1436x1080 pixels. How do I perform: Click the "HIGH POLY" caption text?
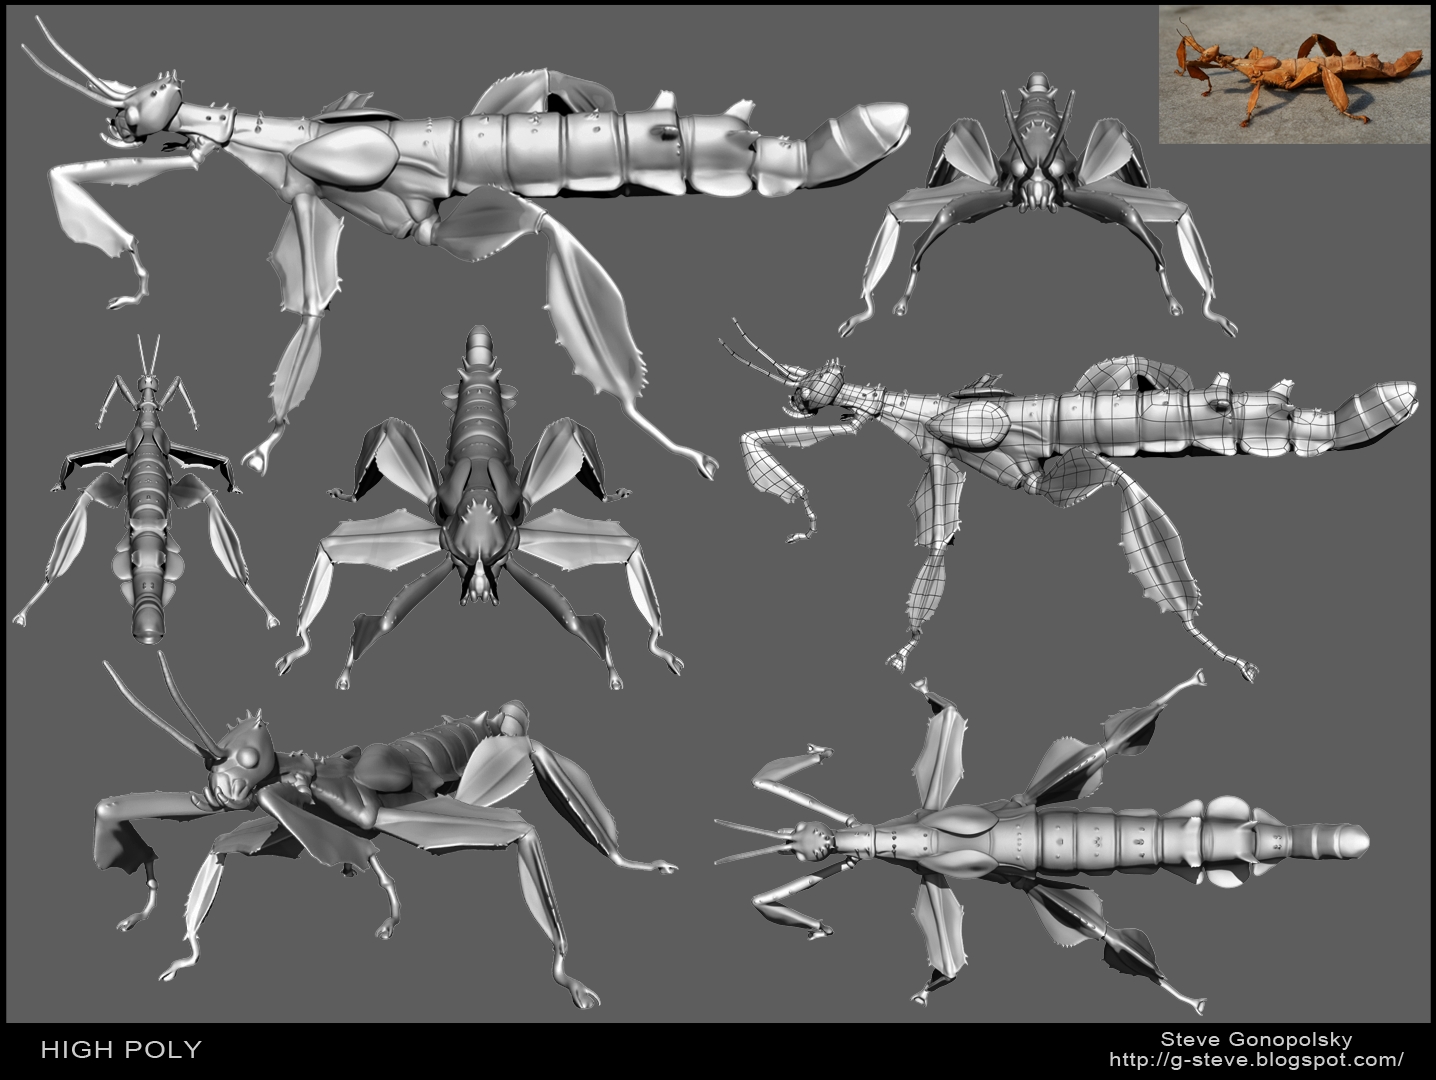(x=121, y=1049)
